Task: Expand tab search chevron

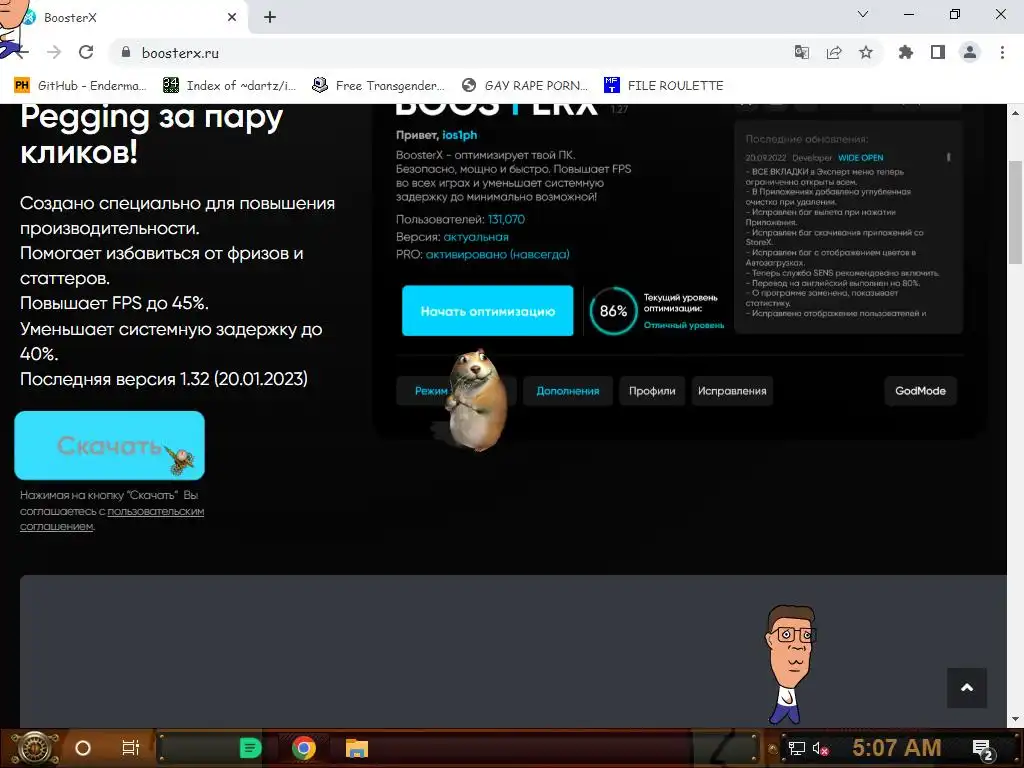Action: 863,14
